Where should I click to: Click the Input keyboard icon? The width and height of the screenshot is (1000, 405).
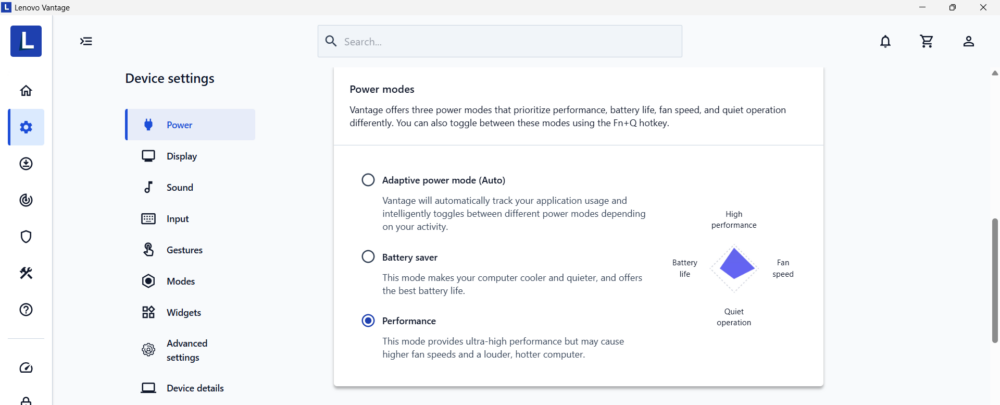(x=148, y=219)
